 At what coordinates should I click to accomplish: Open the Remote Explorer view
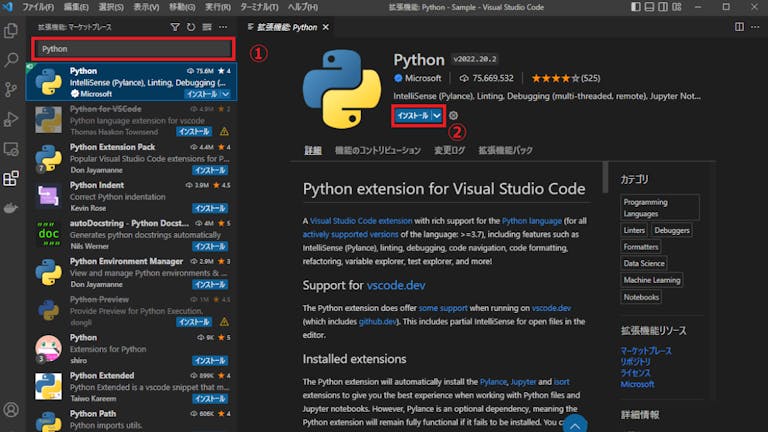coord(11,149)
